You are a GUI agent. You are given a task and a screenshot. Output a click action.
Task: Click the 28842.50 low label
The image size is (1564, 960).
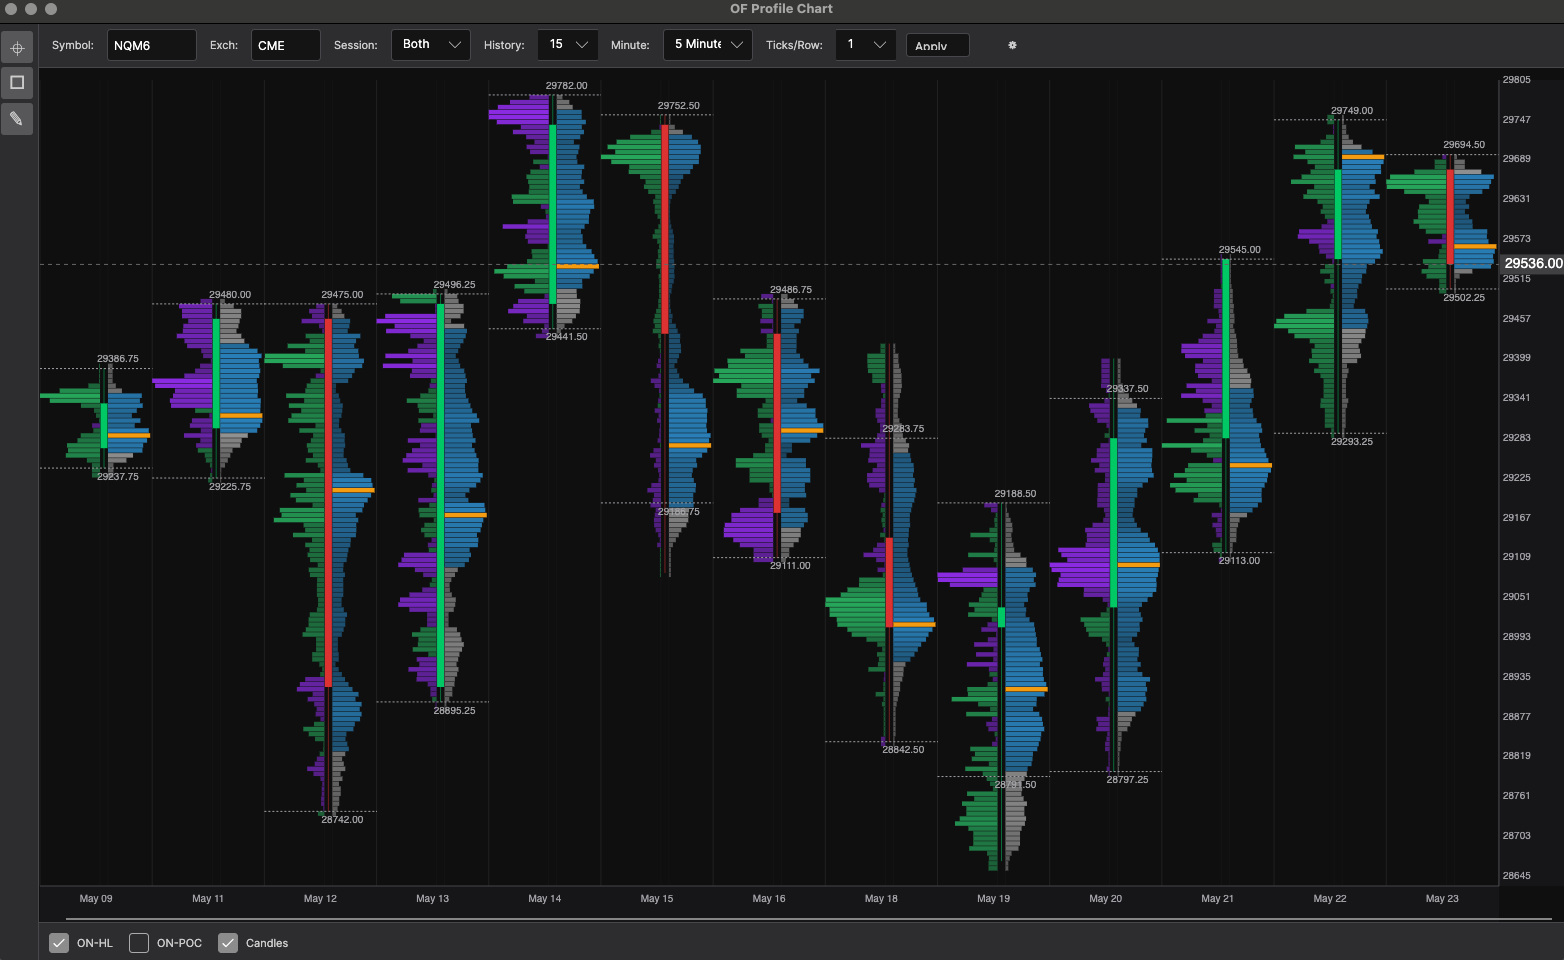pos(903,749)
